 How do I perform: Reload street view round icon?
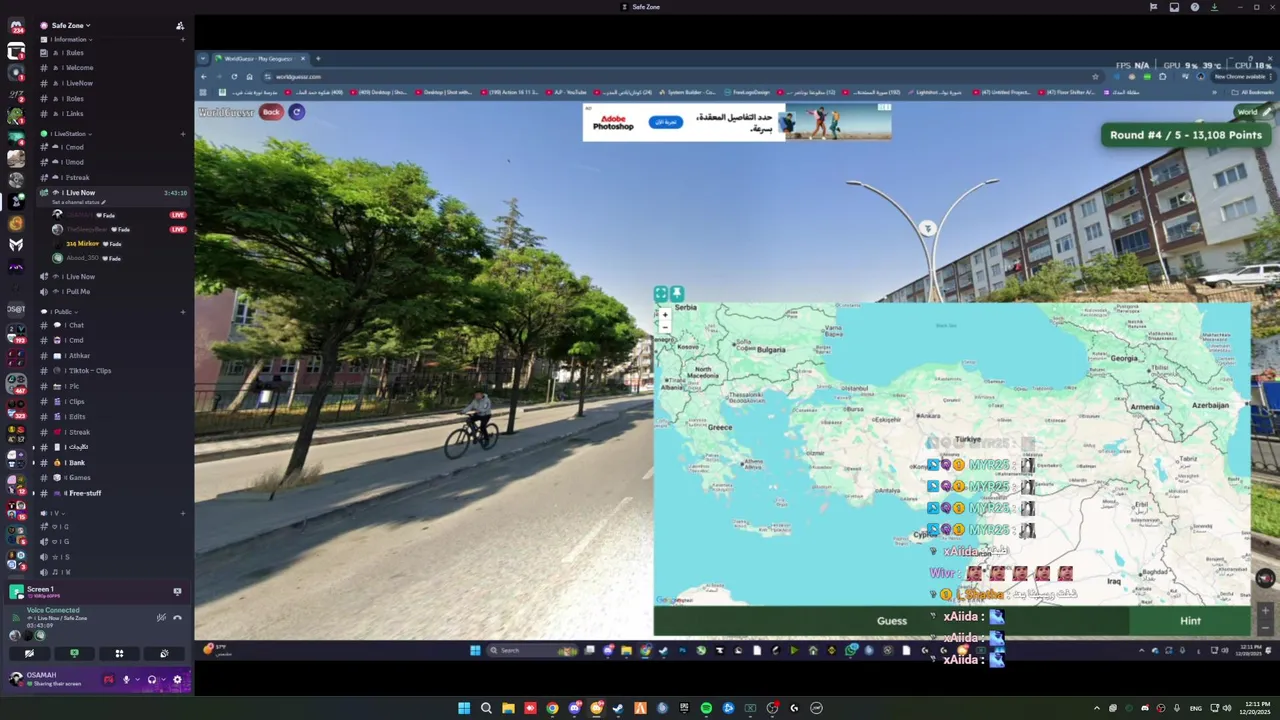(296, 112)
